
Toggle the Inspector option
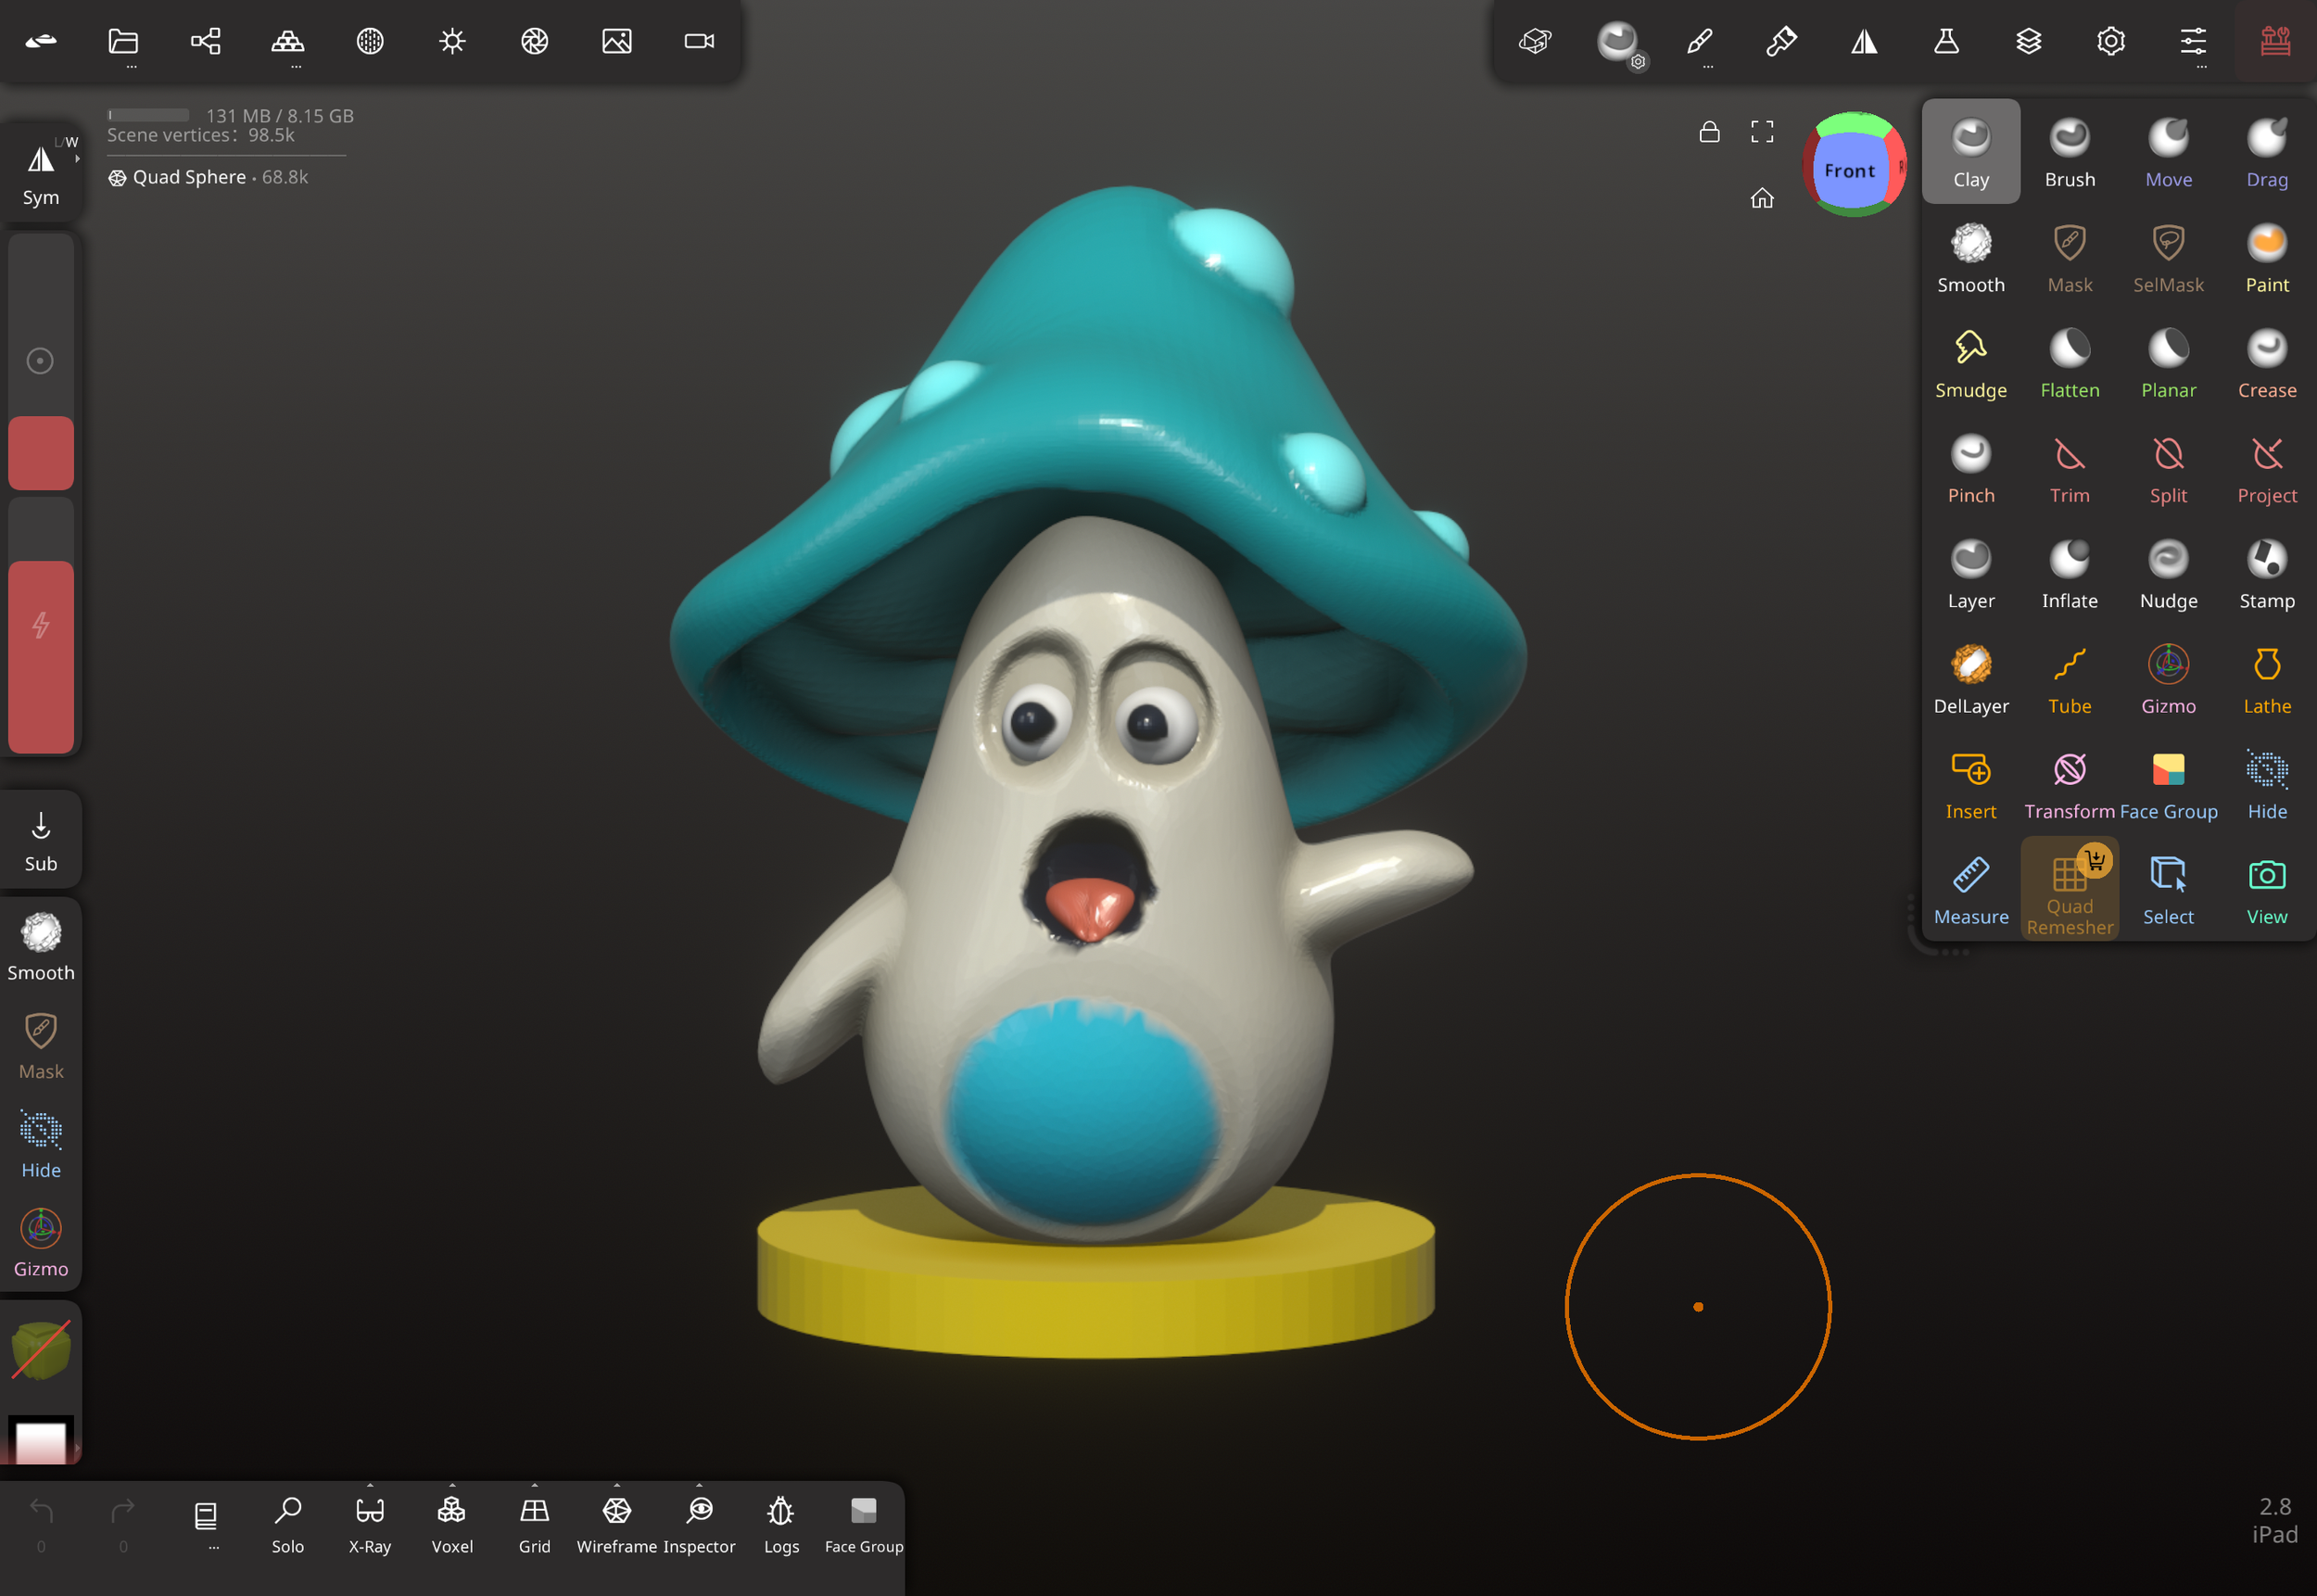699,1524
